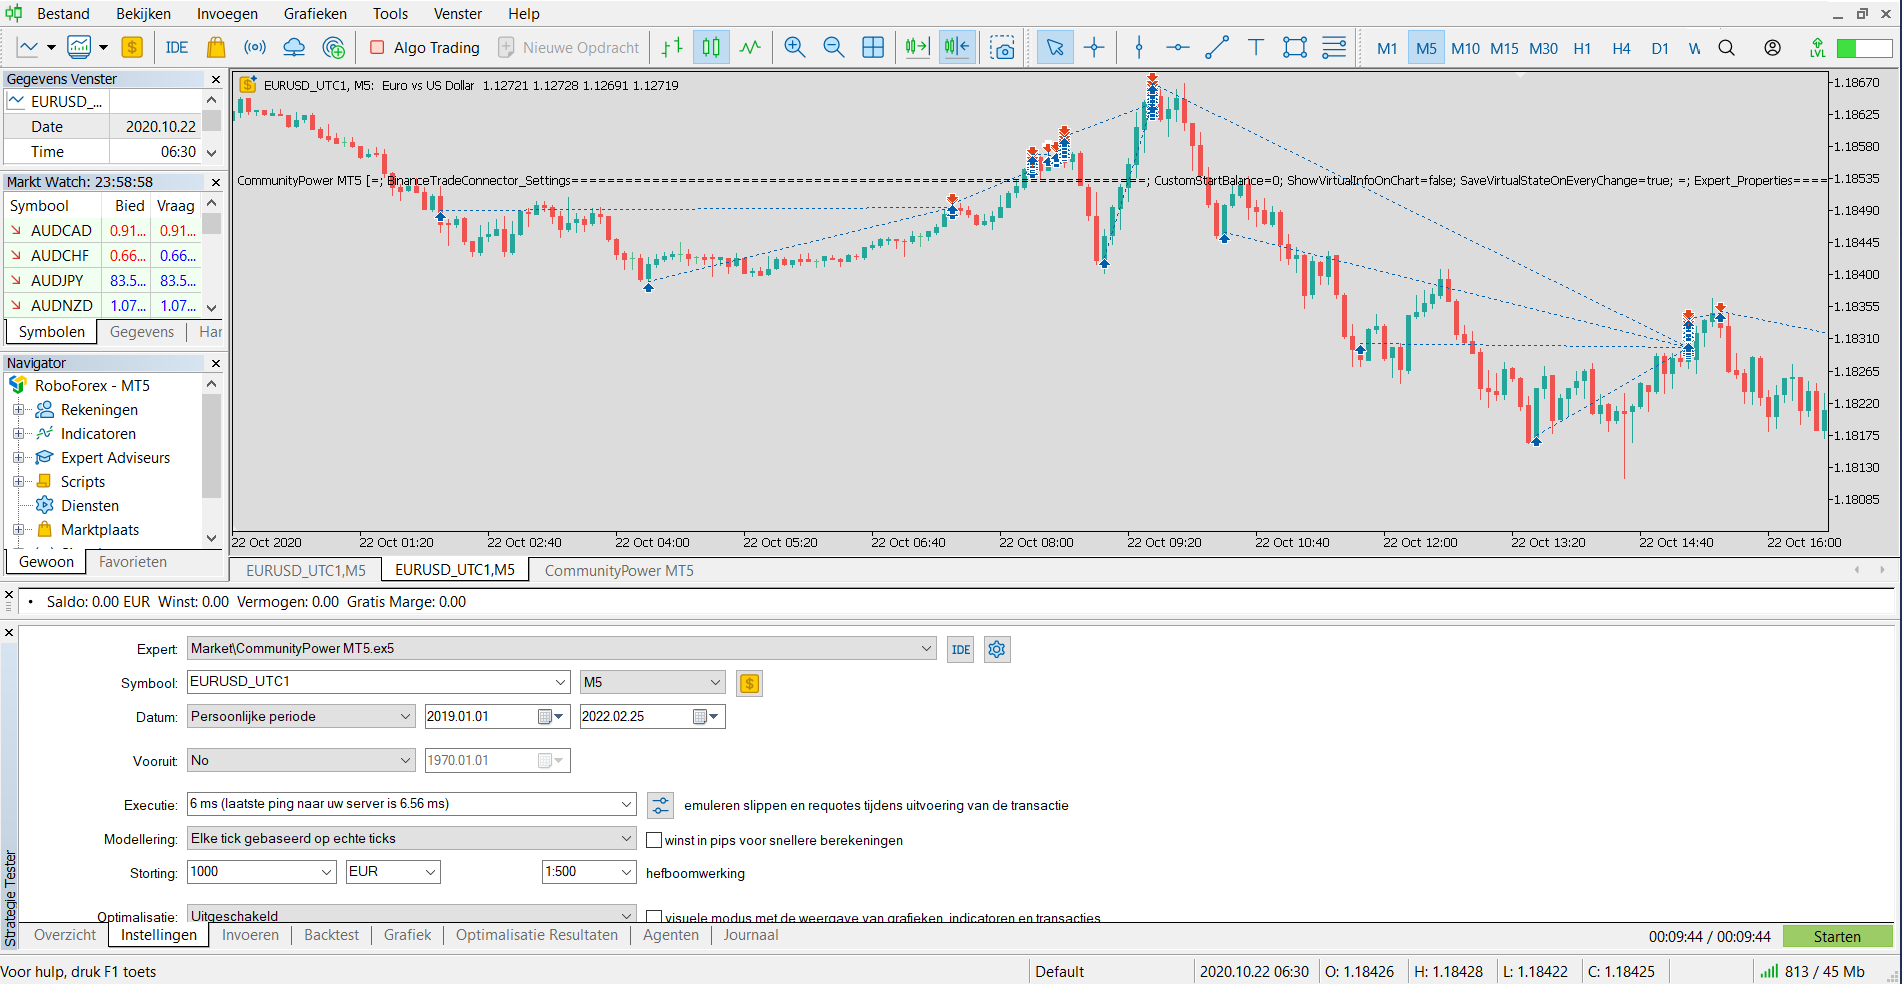Image resolution: width=1902 pixels, height=984 pixels.
Task: Switch to the Journaal tab
Action: tap(750, 935)
